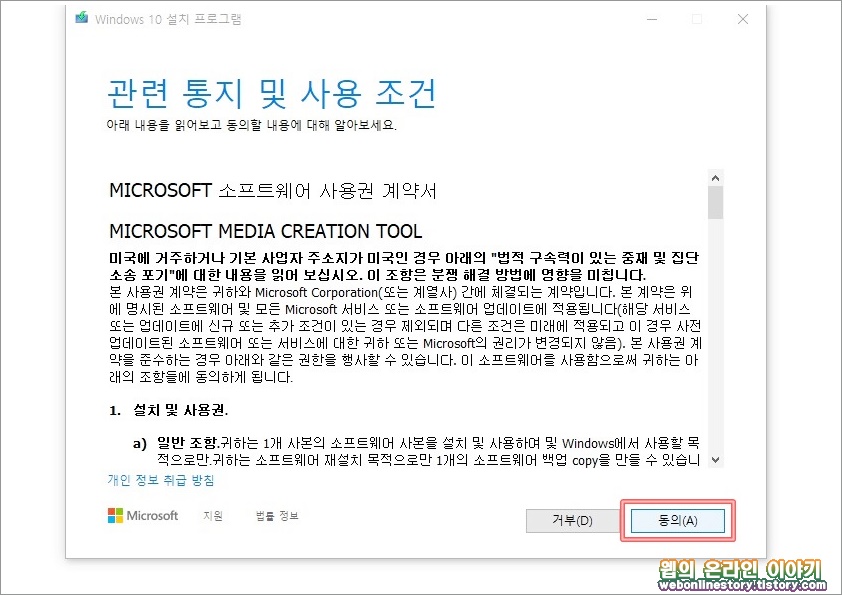Maximize the setup window

click(697, 18)
